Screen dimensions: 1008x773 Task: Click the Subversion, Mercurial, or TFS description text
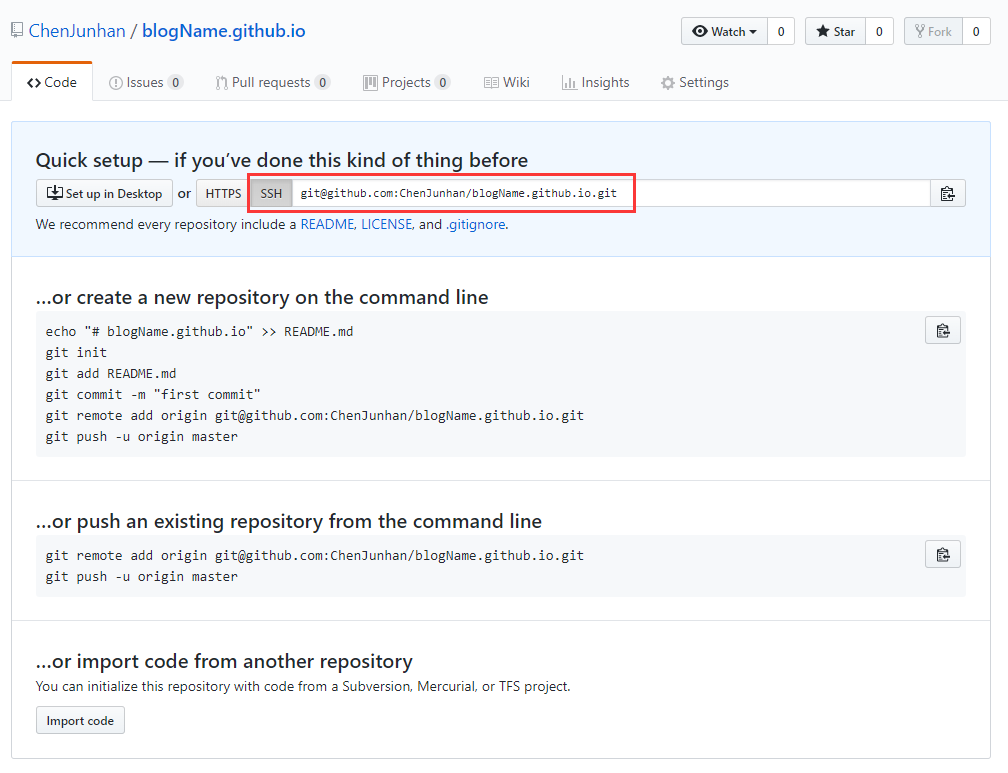pos(303,686)
